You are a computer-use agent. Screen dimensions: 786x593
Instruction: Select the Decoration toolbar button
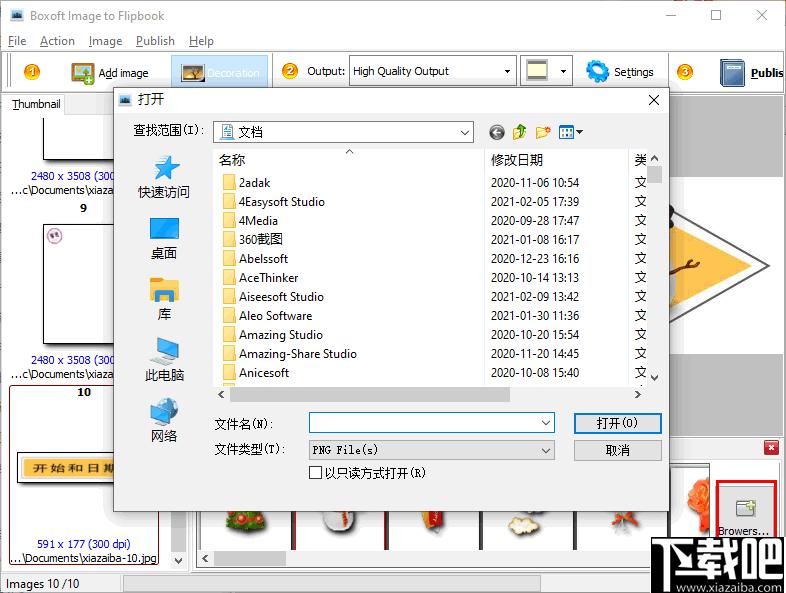[220, 73]
